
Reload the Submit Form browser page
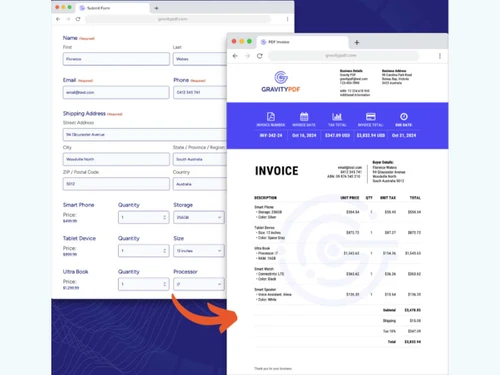78,19
